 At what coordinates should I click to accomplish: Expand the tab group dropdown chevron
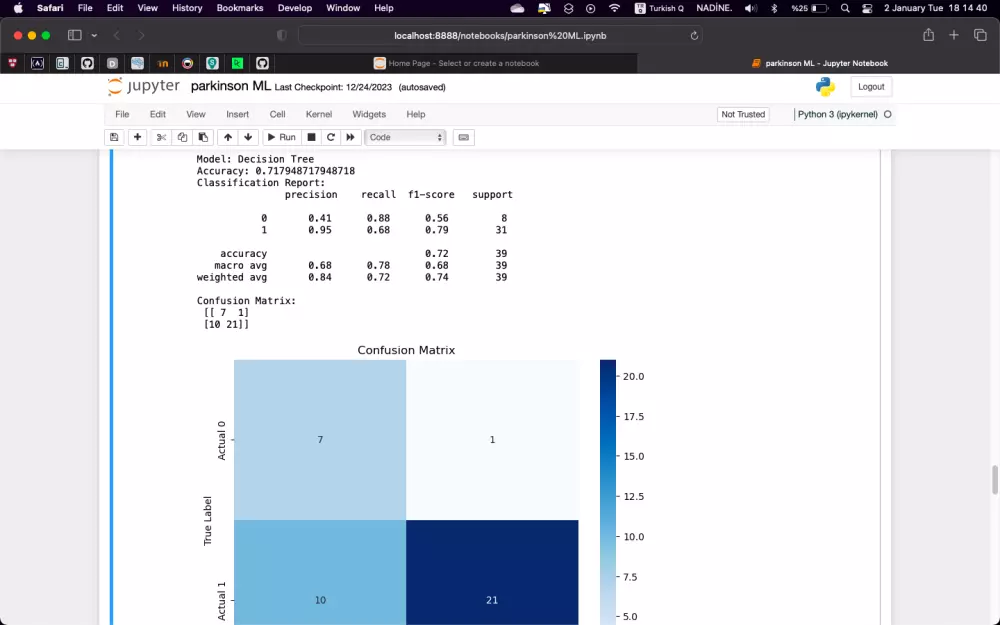pos(94,36)
